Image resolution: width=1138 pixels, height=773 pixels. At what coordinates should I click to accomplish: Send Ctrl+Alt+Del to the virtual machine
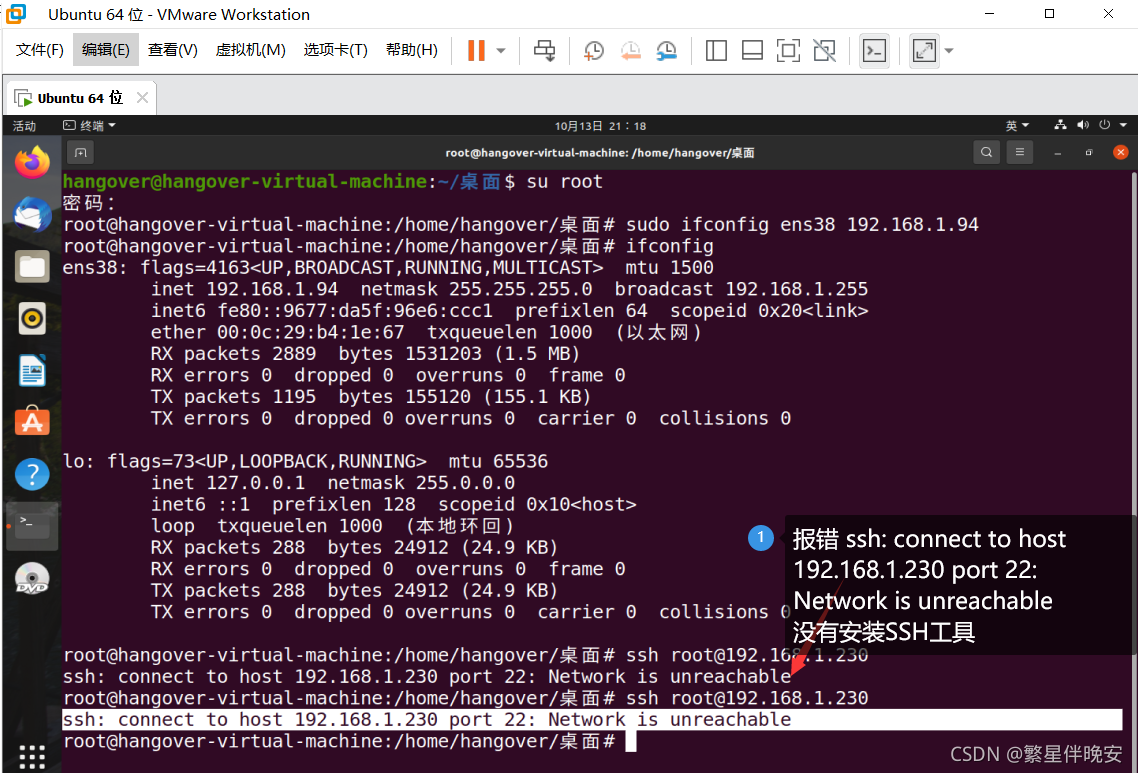click(544, 51)
